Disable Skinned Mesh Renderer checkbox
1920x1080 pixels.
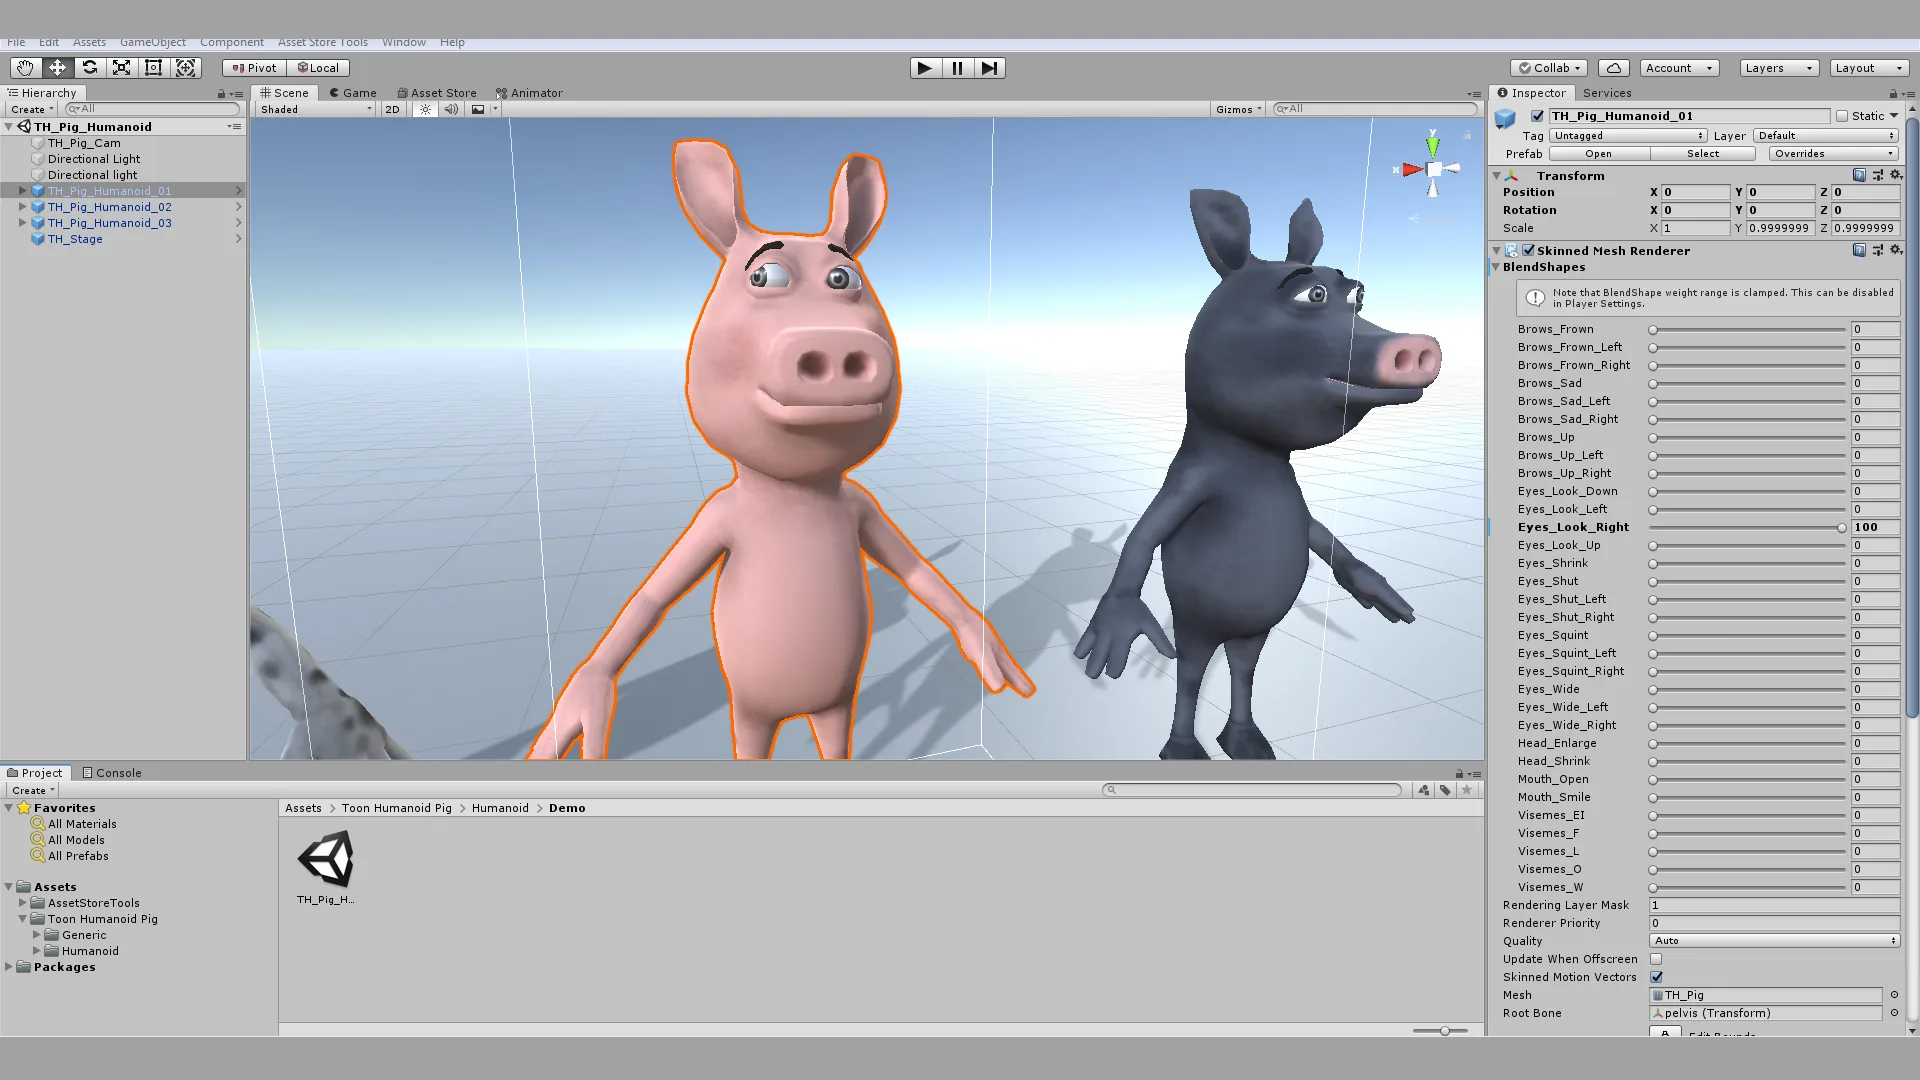(x=1528, y=250)
